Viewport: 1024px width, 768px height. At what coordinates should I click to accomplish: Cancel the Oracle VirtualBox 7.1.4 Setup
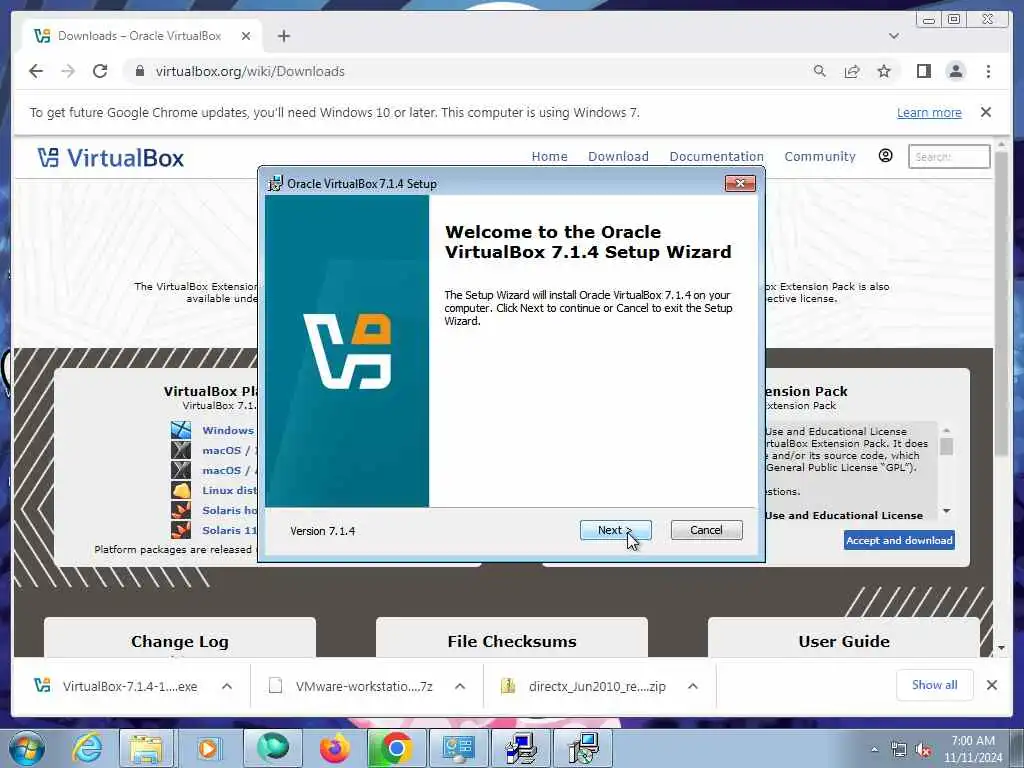(x=707, y=530)
